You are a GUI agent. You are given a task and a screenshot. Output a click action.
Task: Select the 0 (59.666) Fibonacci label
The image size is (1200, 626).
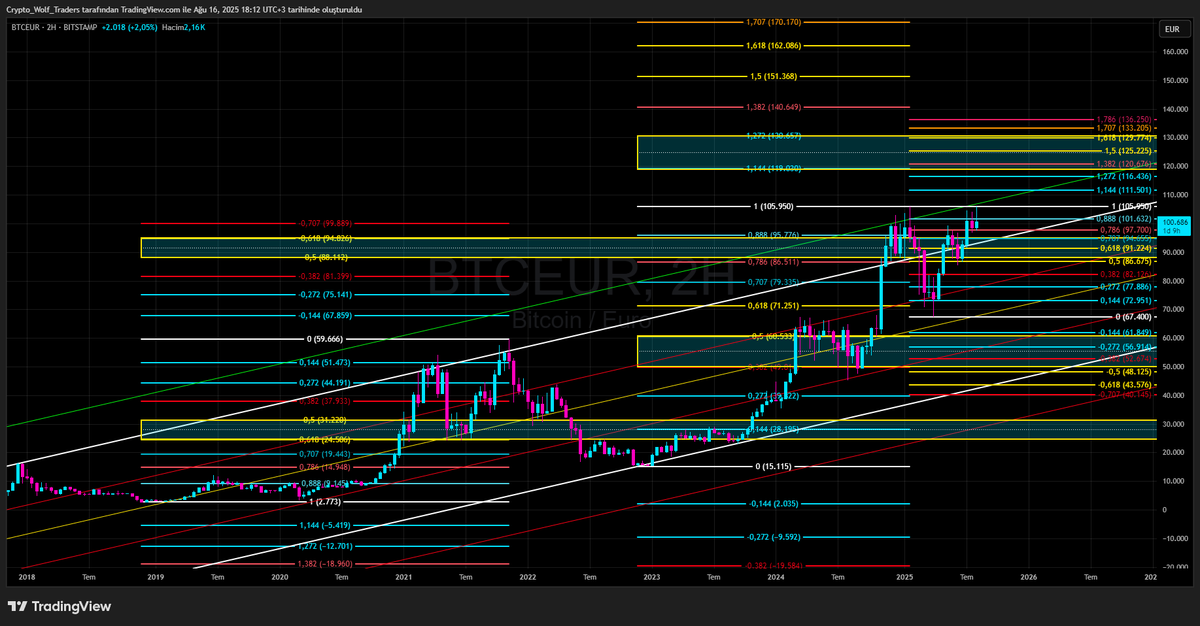point(325,339)
